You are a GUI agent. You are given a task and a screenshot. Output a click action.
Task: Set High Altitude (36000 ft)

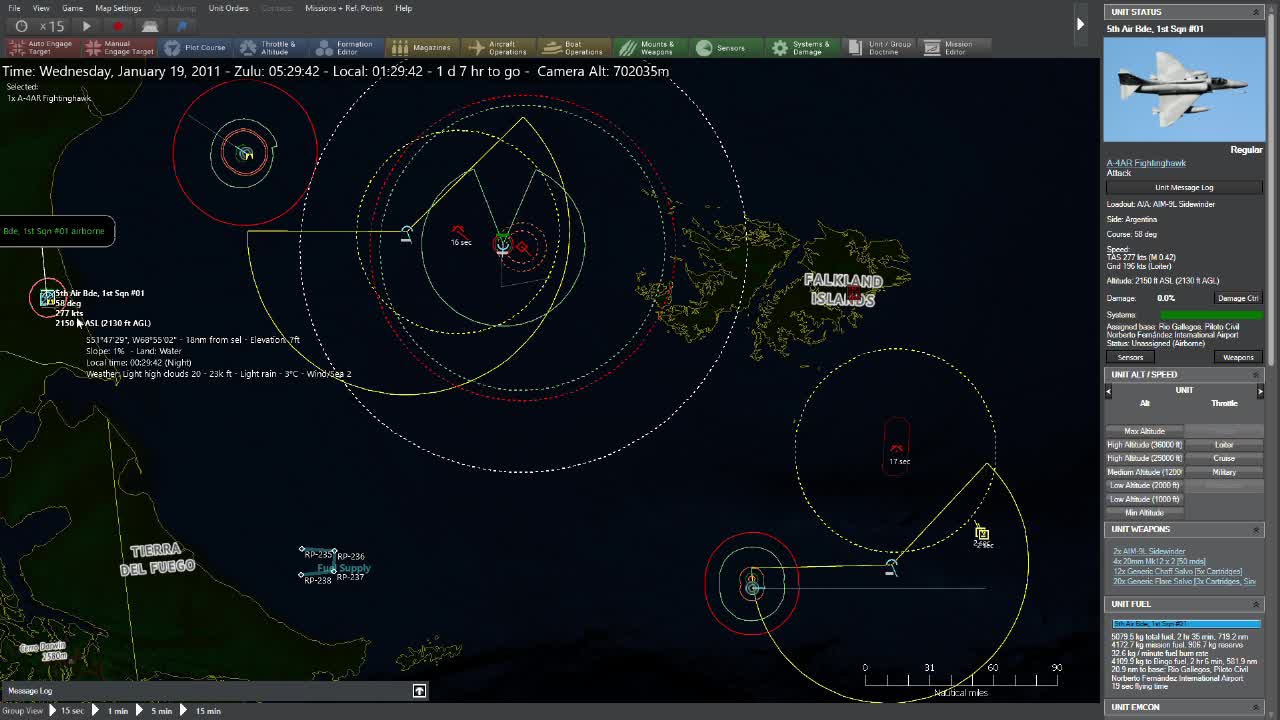1144,445
